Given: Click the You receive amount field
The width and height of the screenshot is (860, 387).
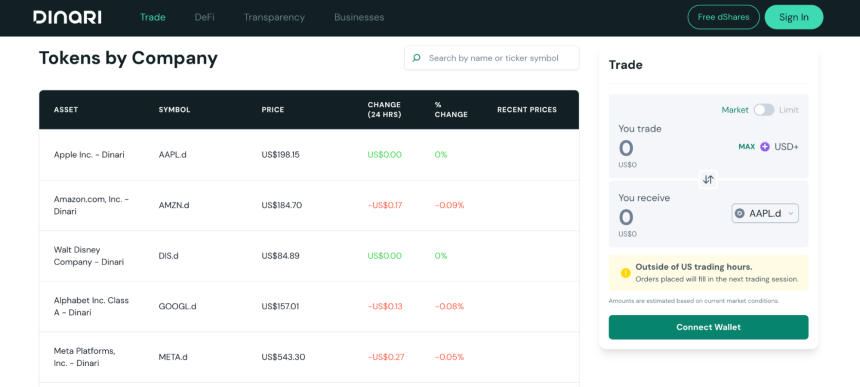Looking at the screenshot, I should click(x=626, y=218).
